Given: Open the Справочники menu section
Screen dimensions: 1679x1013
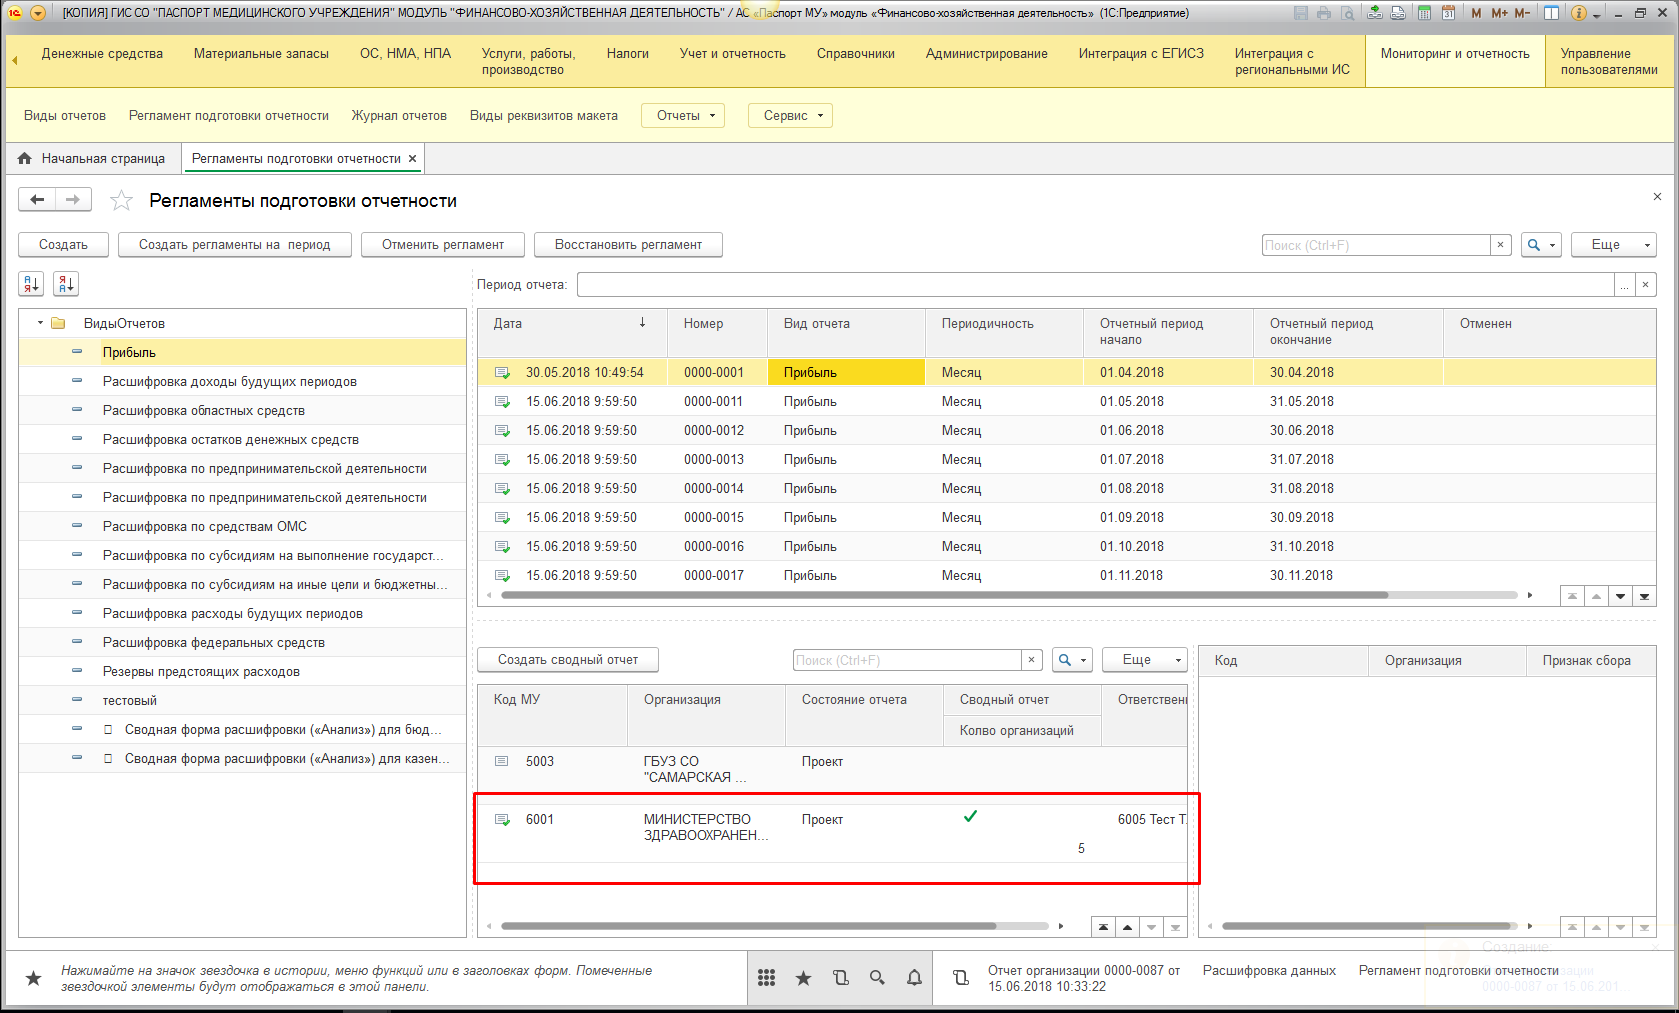Looking at the screenshot, I should coord(855,54).
